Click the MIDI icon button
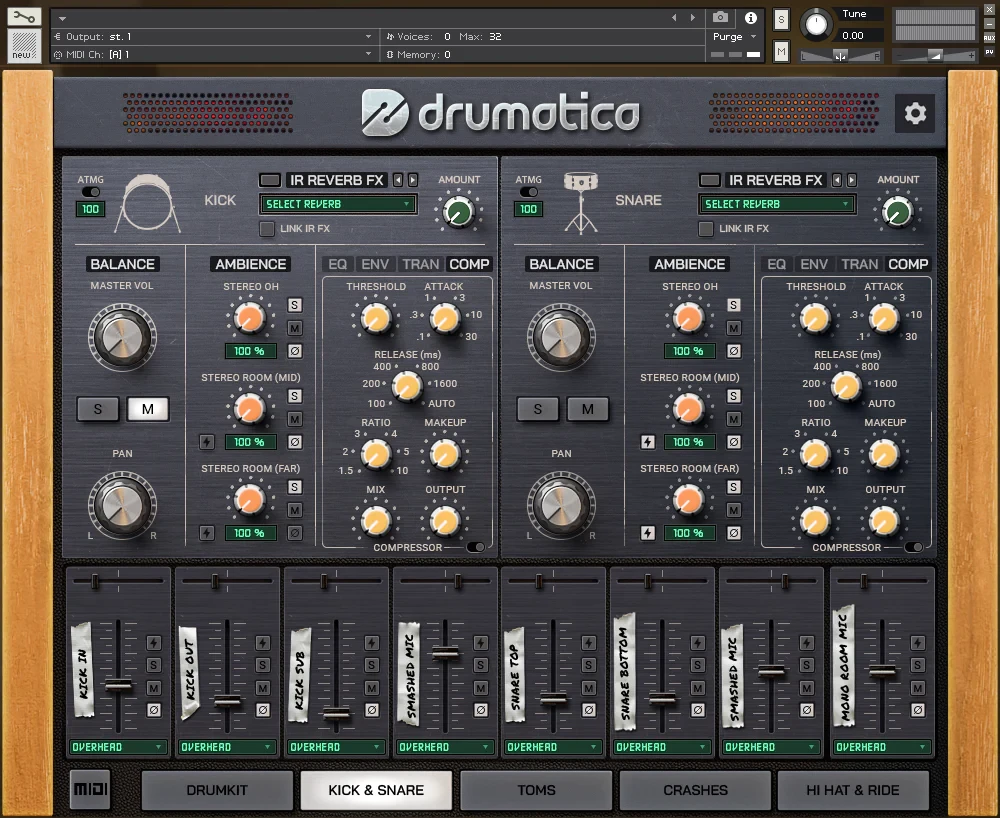The image size is (1000, 818). pos(90,790)
